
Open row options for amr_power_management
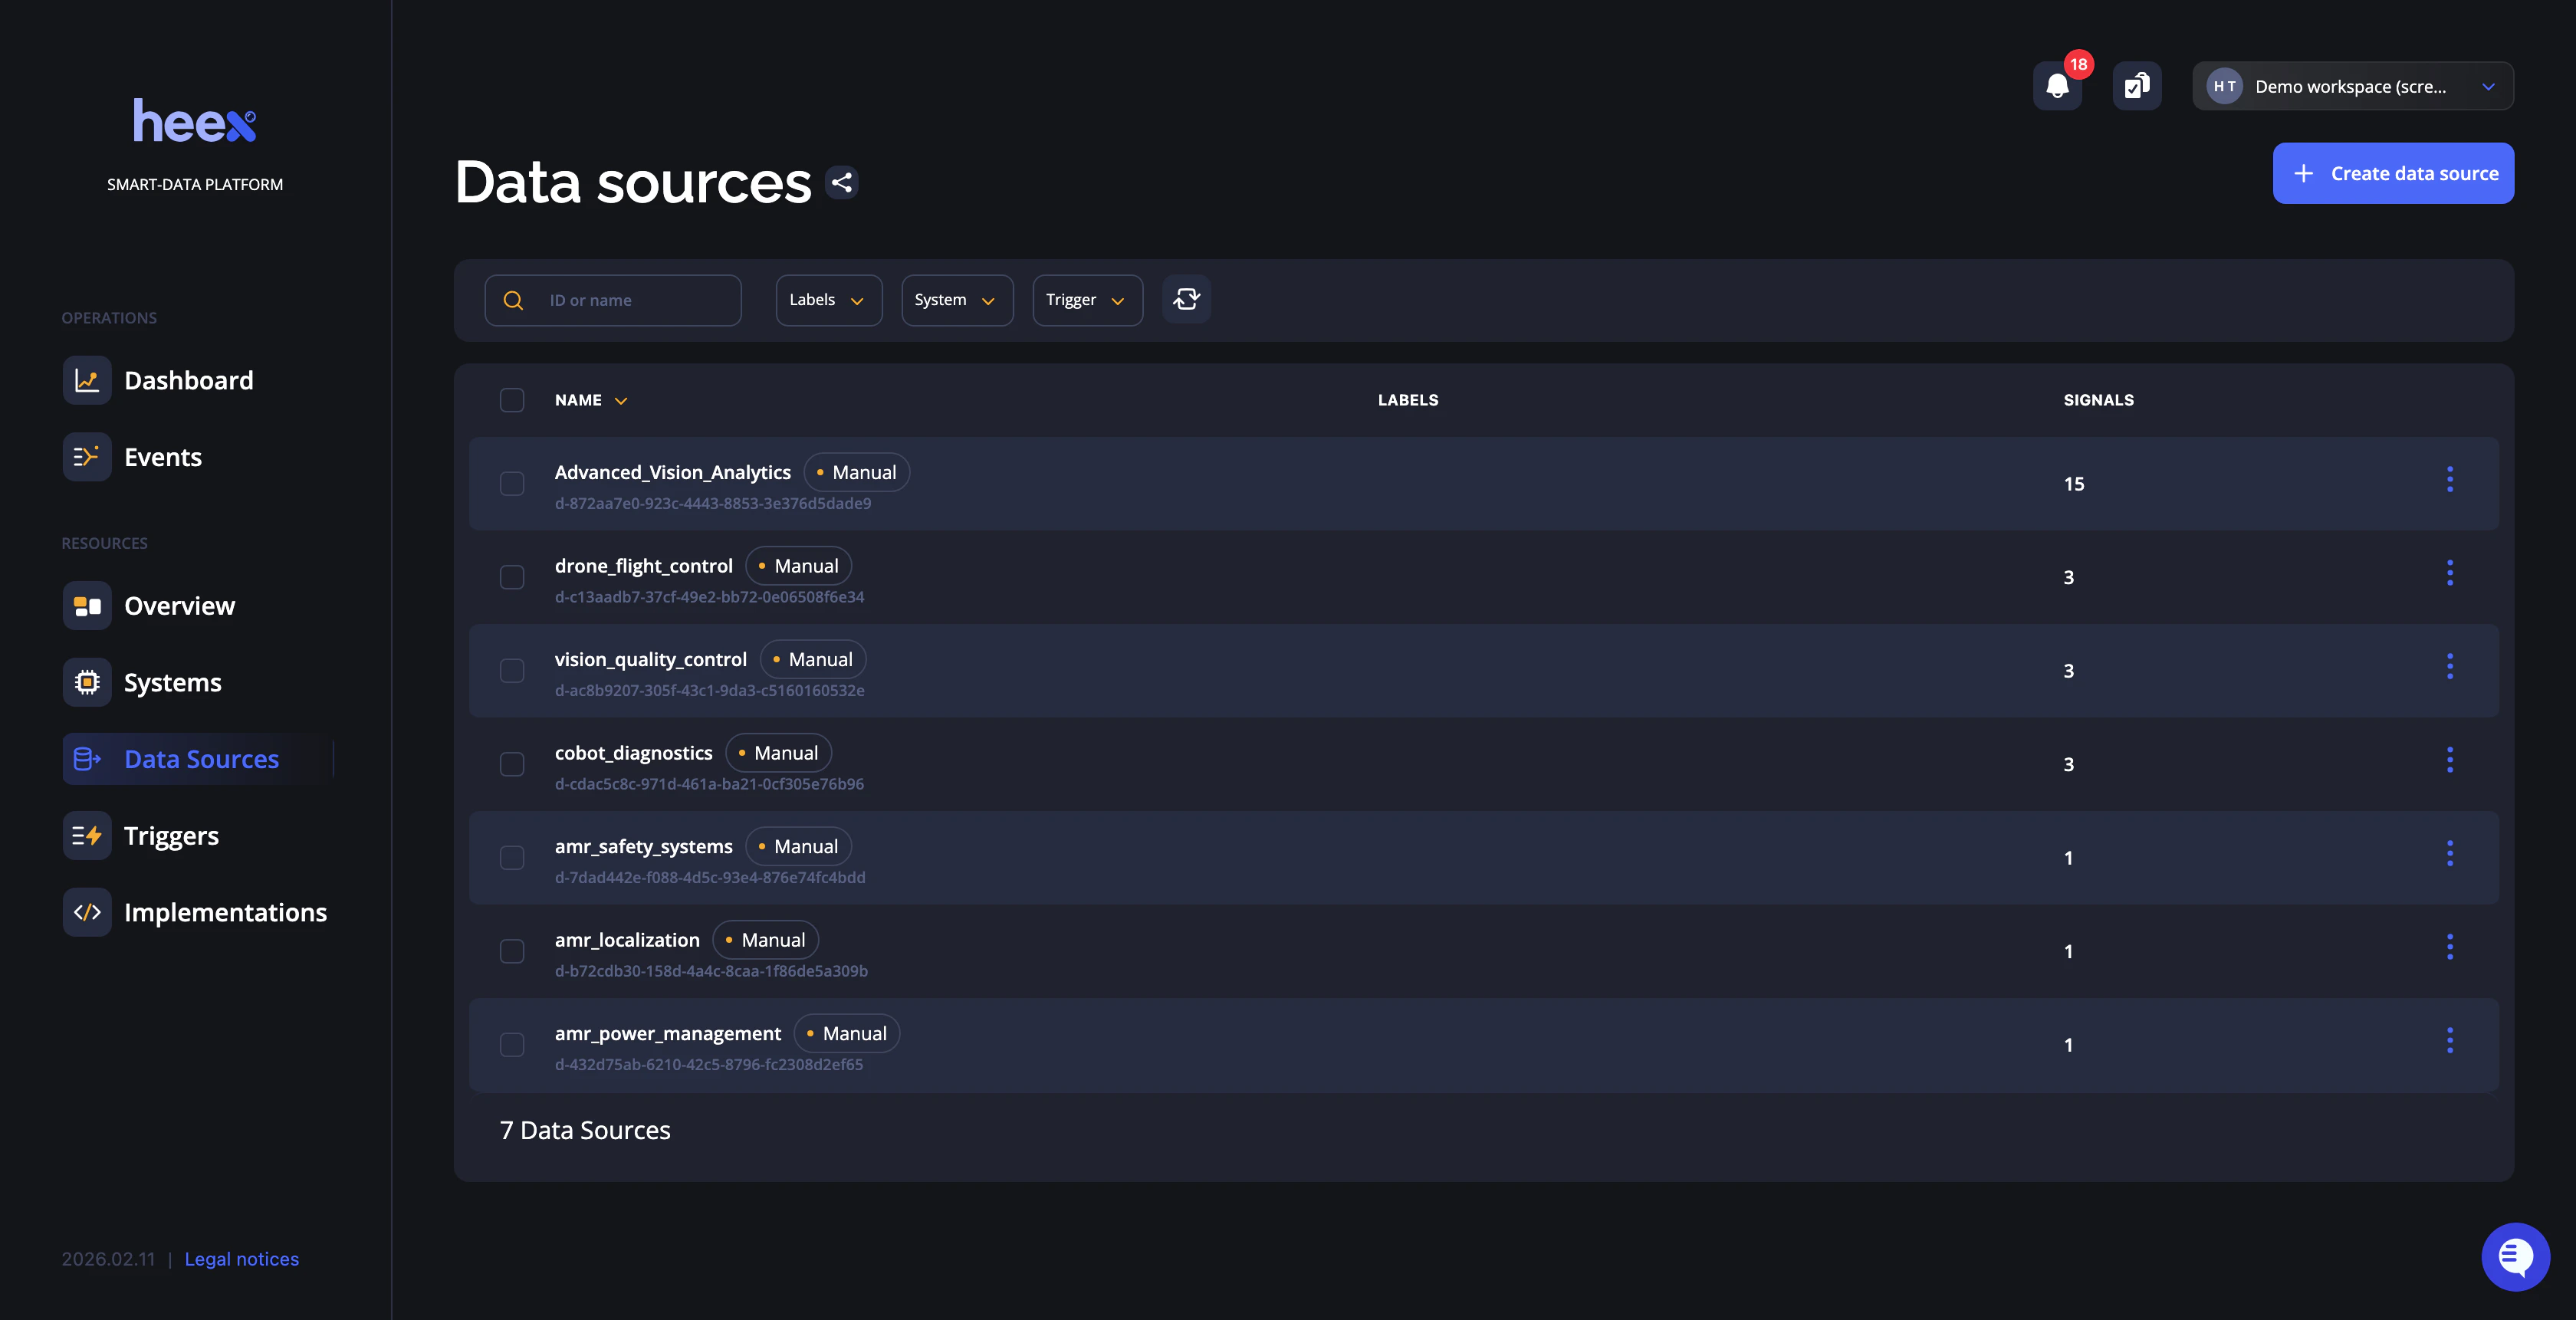(2449, 1041)
